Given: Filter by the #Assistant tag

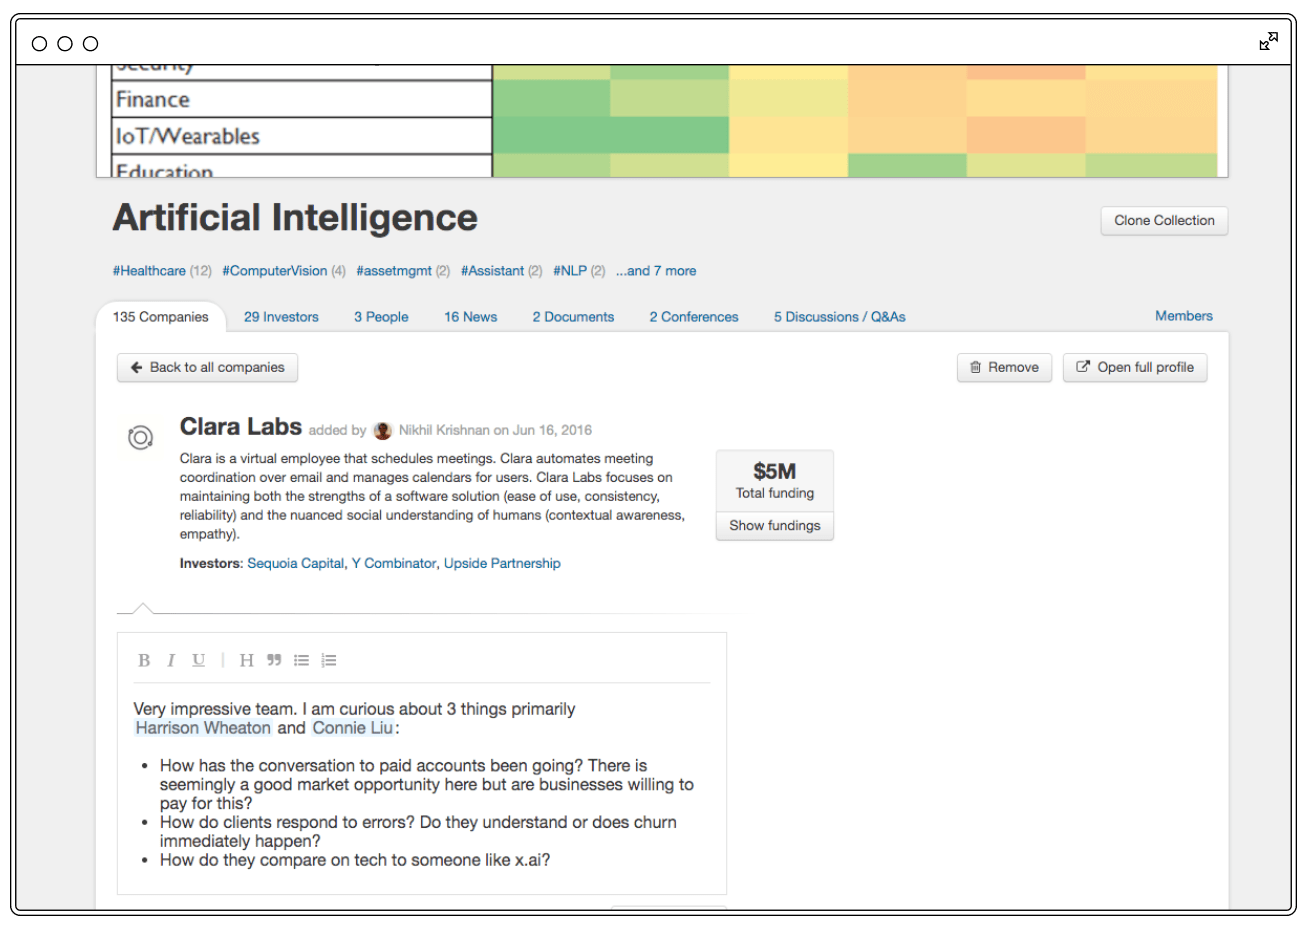Looking at the screenshot, I should tap(492, 271).
